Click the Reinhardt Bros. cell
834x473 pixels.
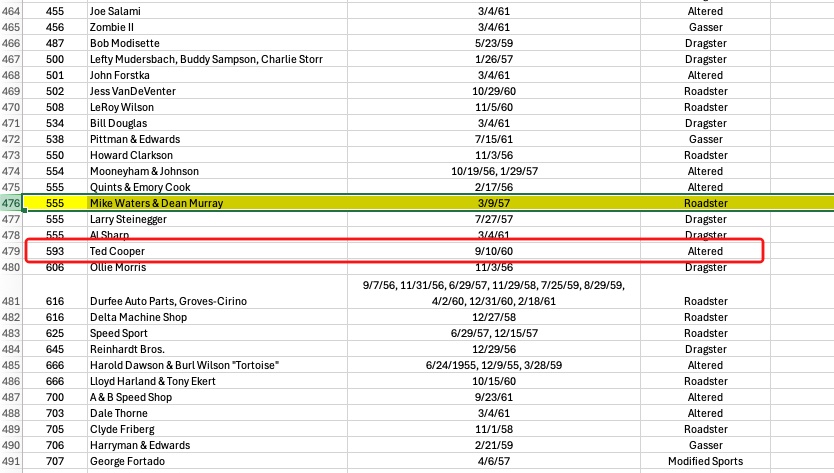click(217, 349)
